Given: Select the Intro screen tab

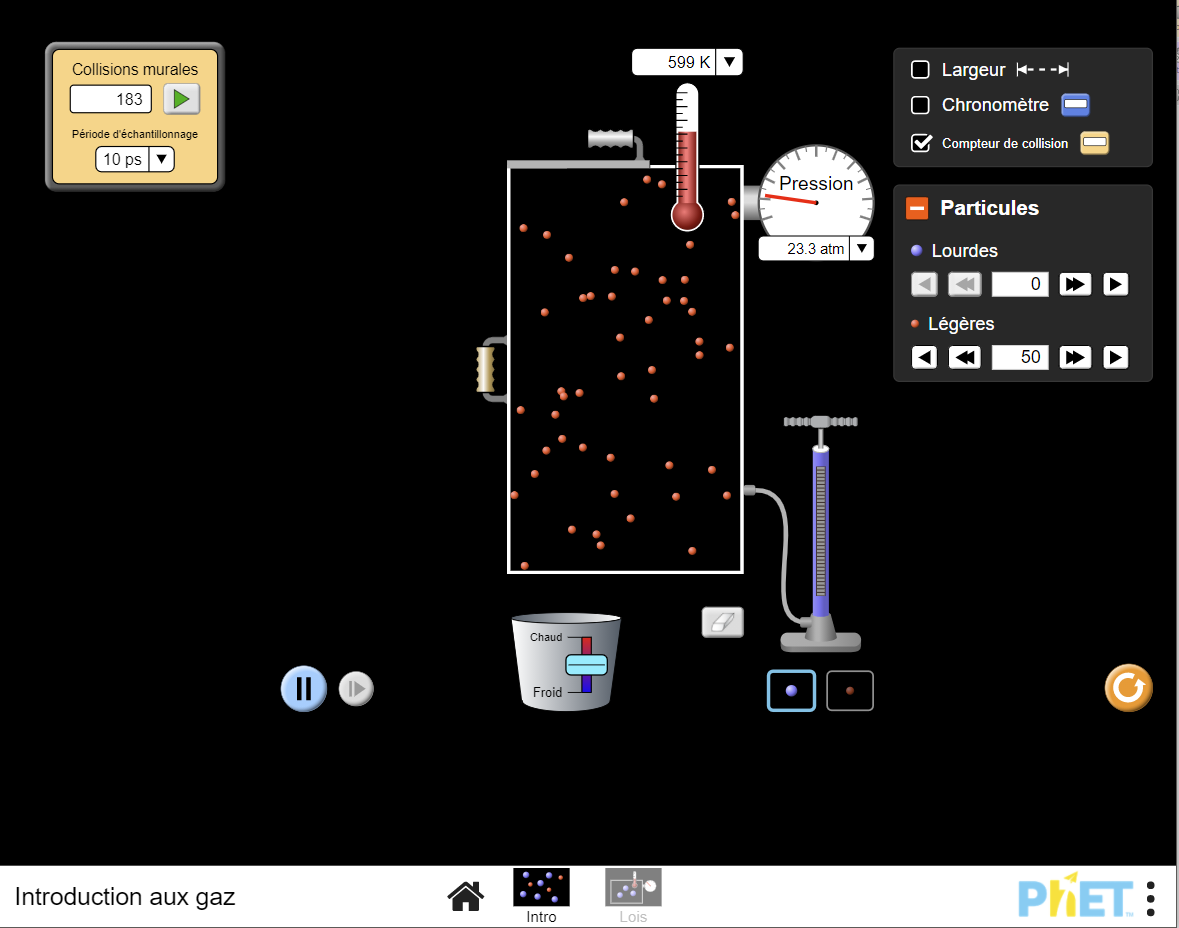Looking at the screenshot, I should [x=541, y=895].
